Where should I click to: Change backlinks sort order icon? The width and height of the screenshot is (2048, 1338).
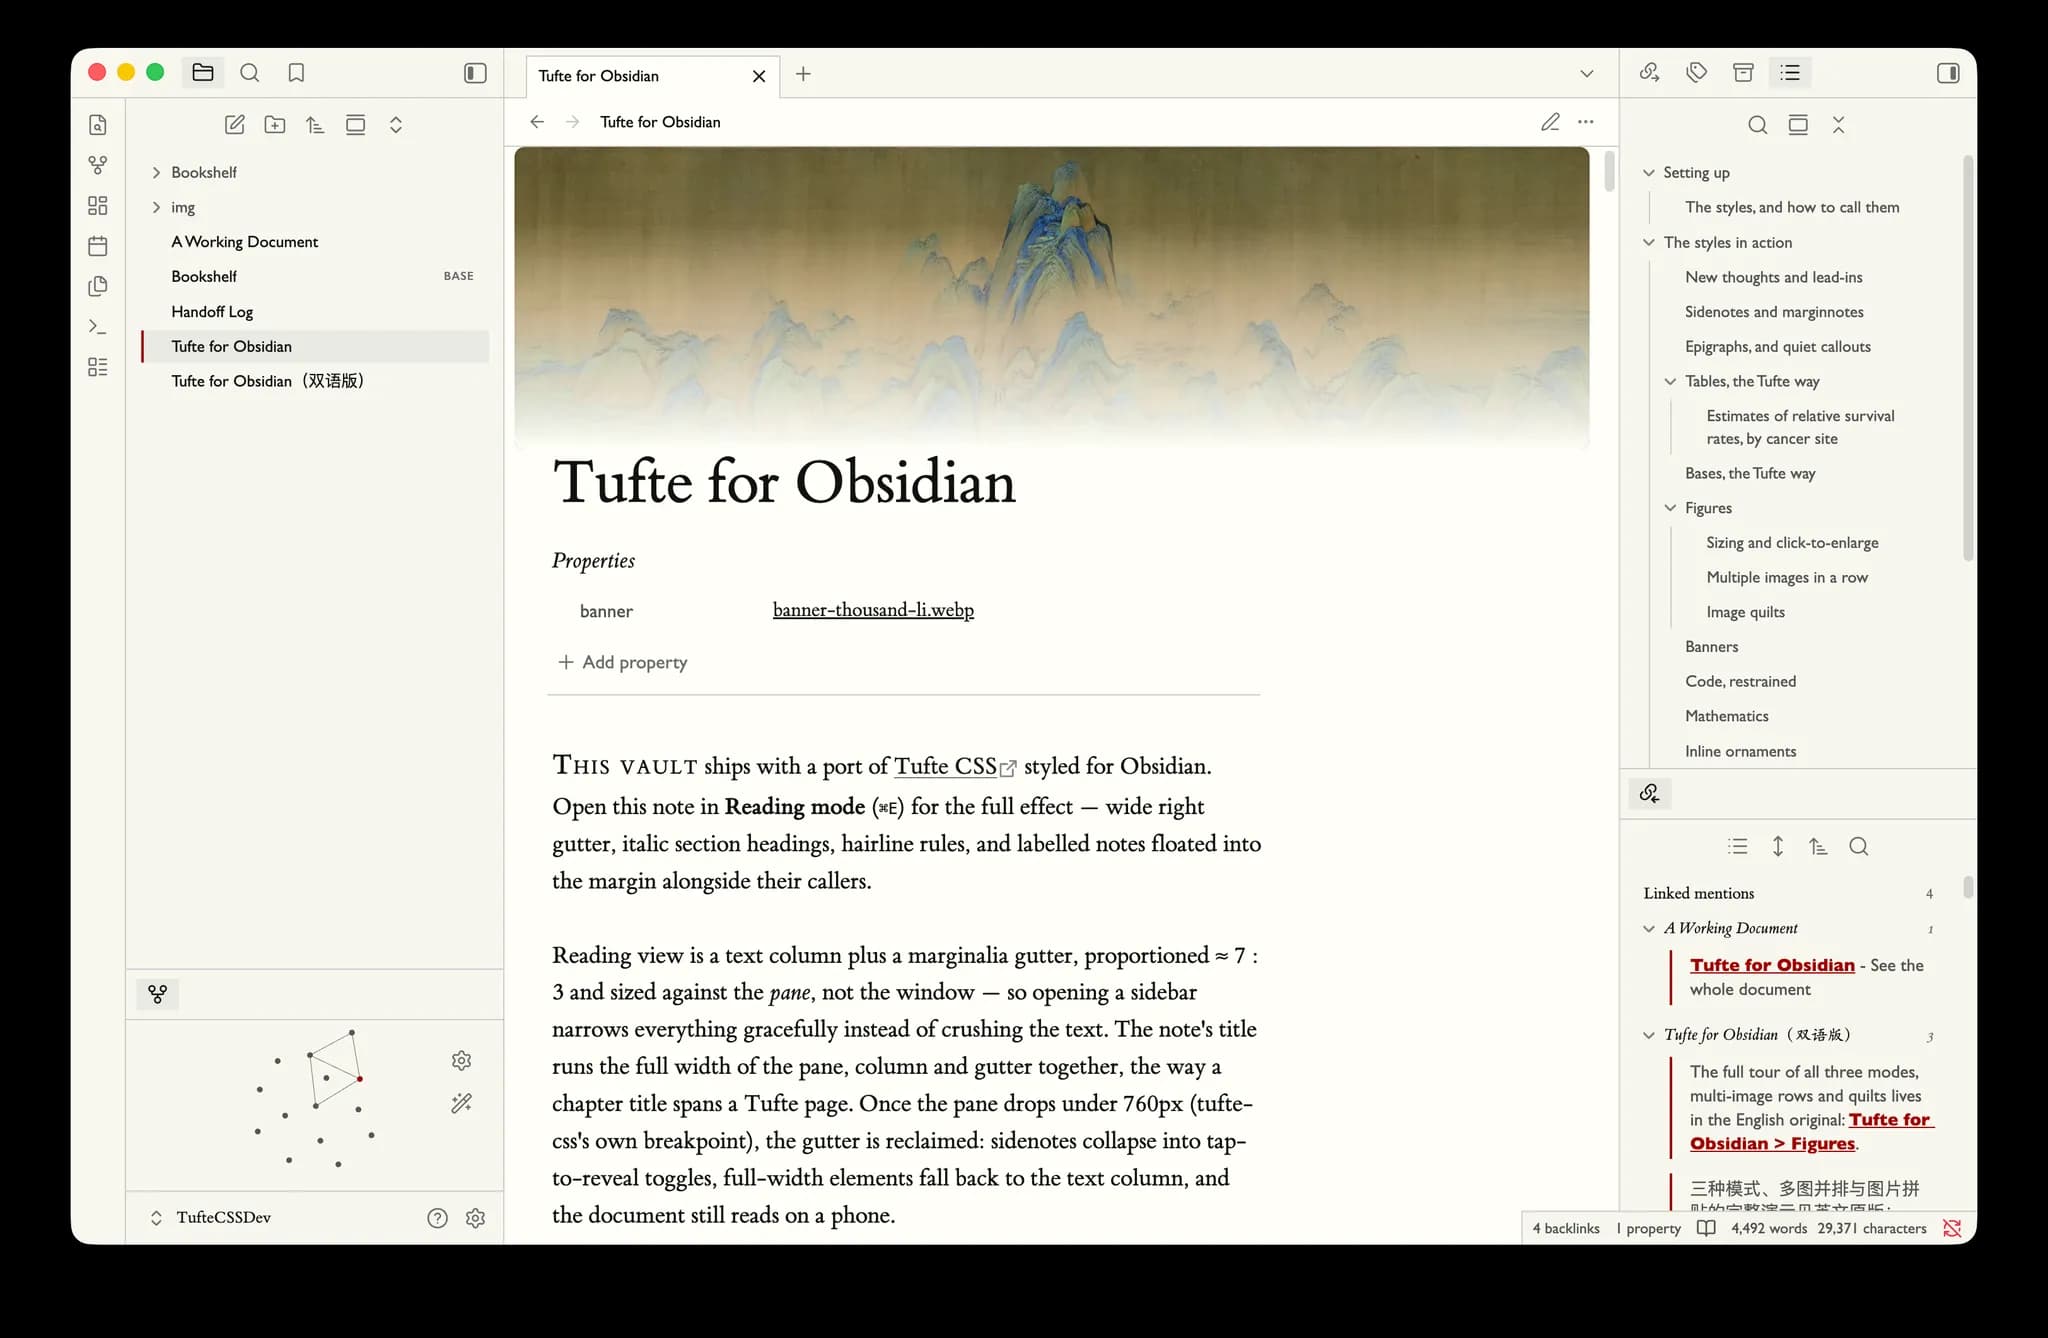[1818, 846]
